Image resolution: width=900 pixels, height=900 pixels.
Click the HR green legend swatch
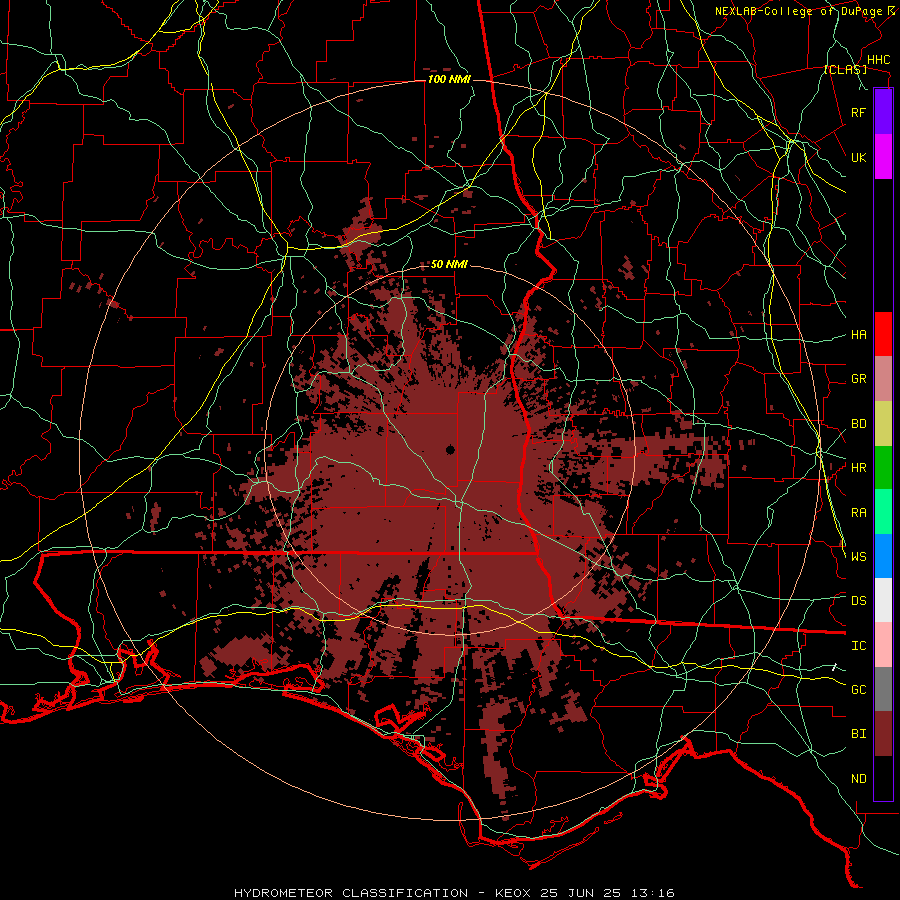[x=883, y=468]
